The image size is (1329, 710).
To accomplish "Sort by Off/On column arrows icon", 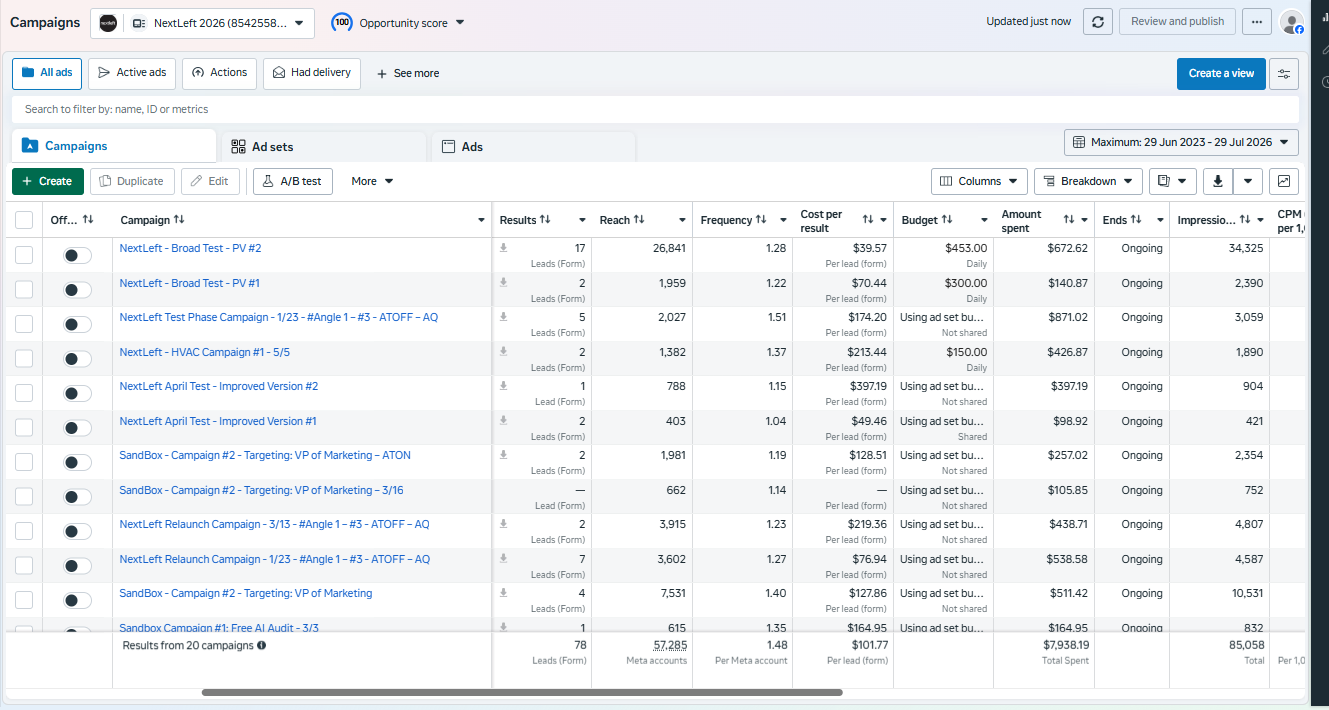I will click(x=88, y=220).
